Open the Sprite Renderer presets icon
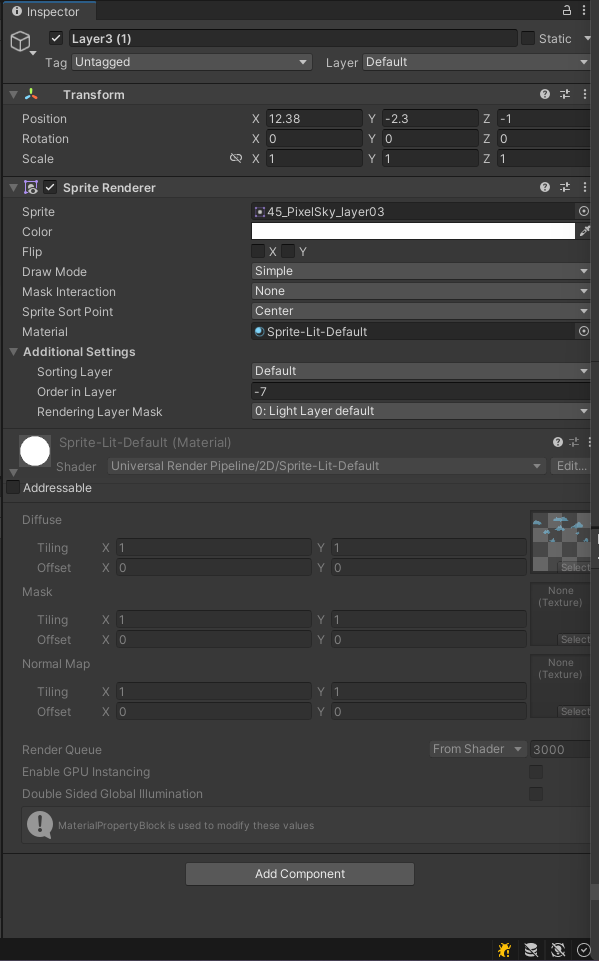The width and height of the screenshot is (599, 961). tap(563, 187)
